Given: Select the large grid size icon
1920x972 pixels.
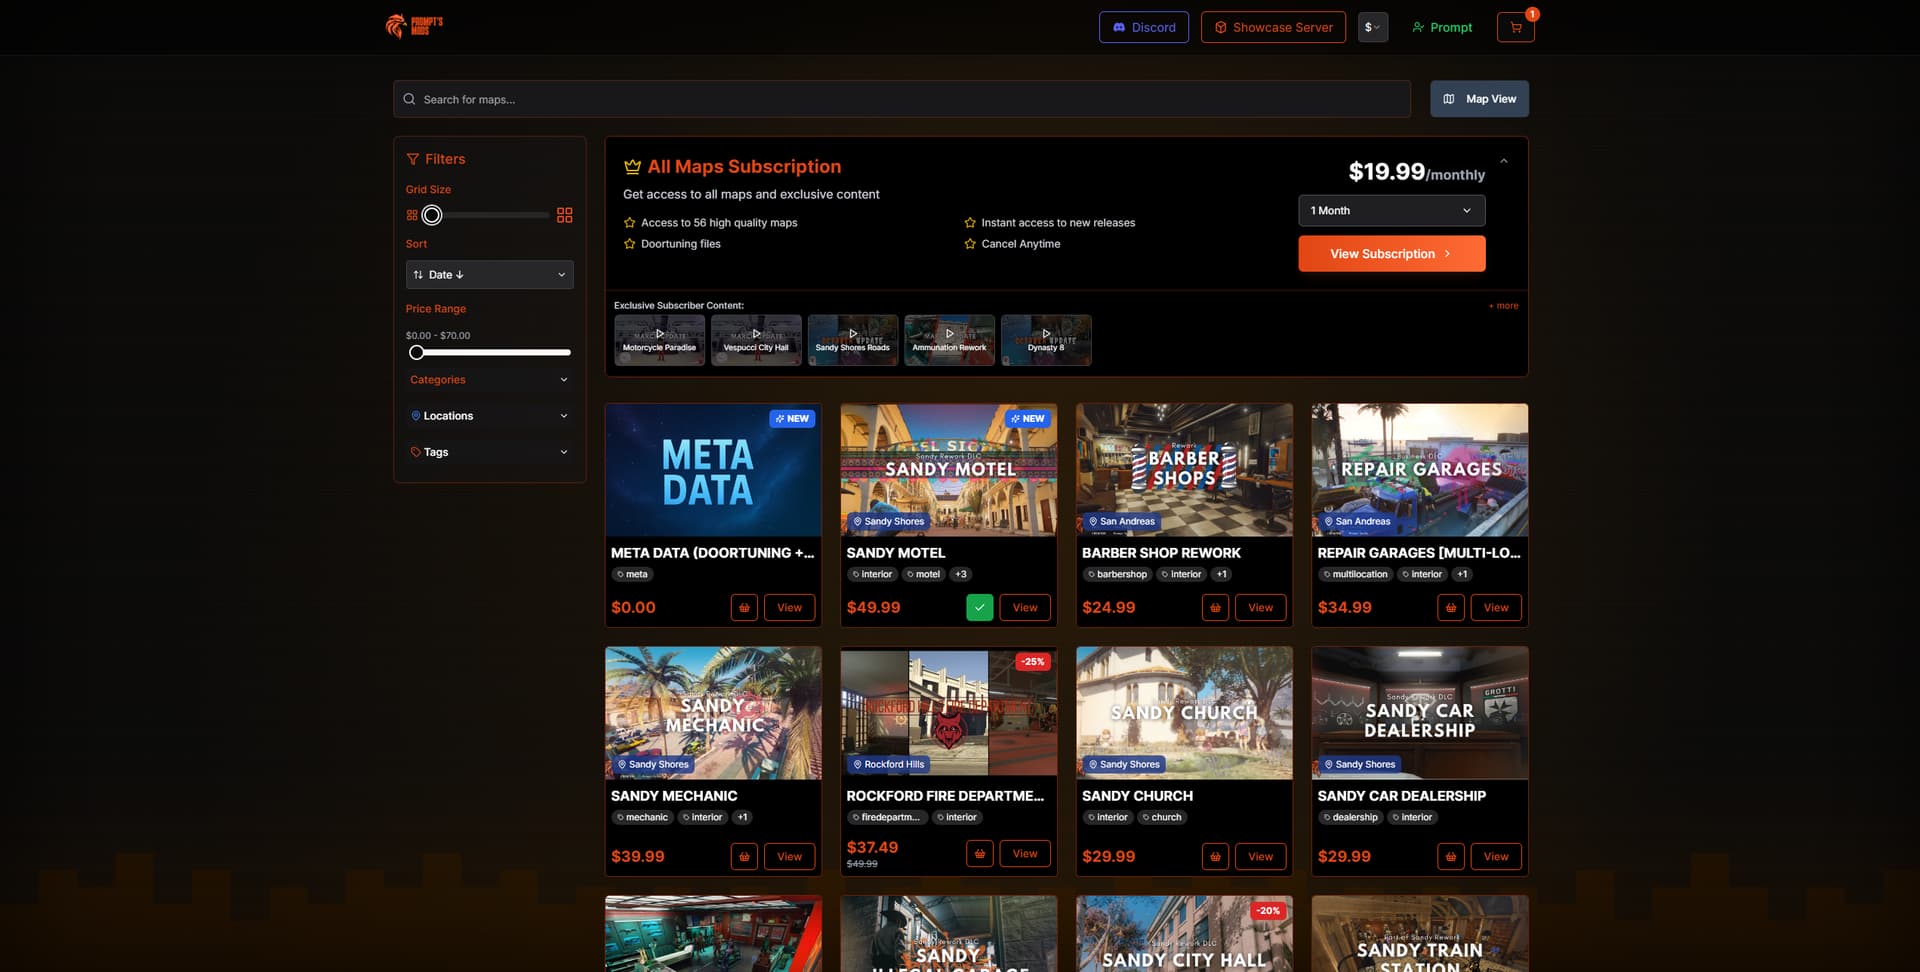Looking at the screenshot, I should point(565,215).
